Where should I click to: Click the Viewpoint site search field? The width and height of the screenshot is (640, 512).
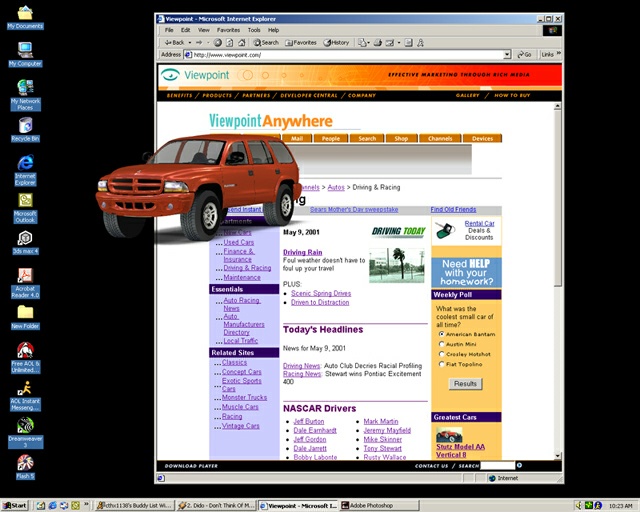(497, 465)
